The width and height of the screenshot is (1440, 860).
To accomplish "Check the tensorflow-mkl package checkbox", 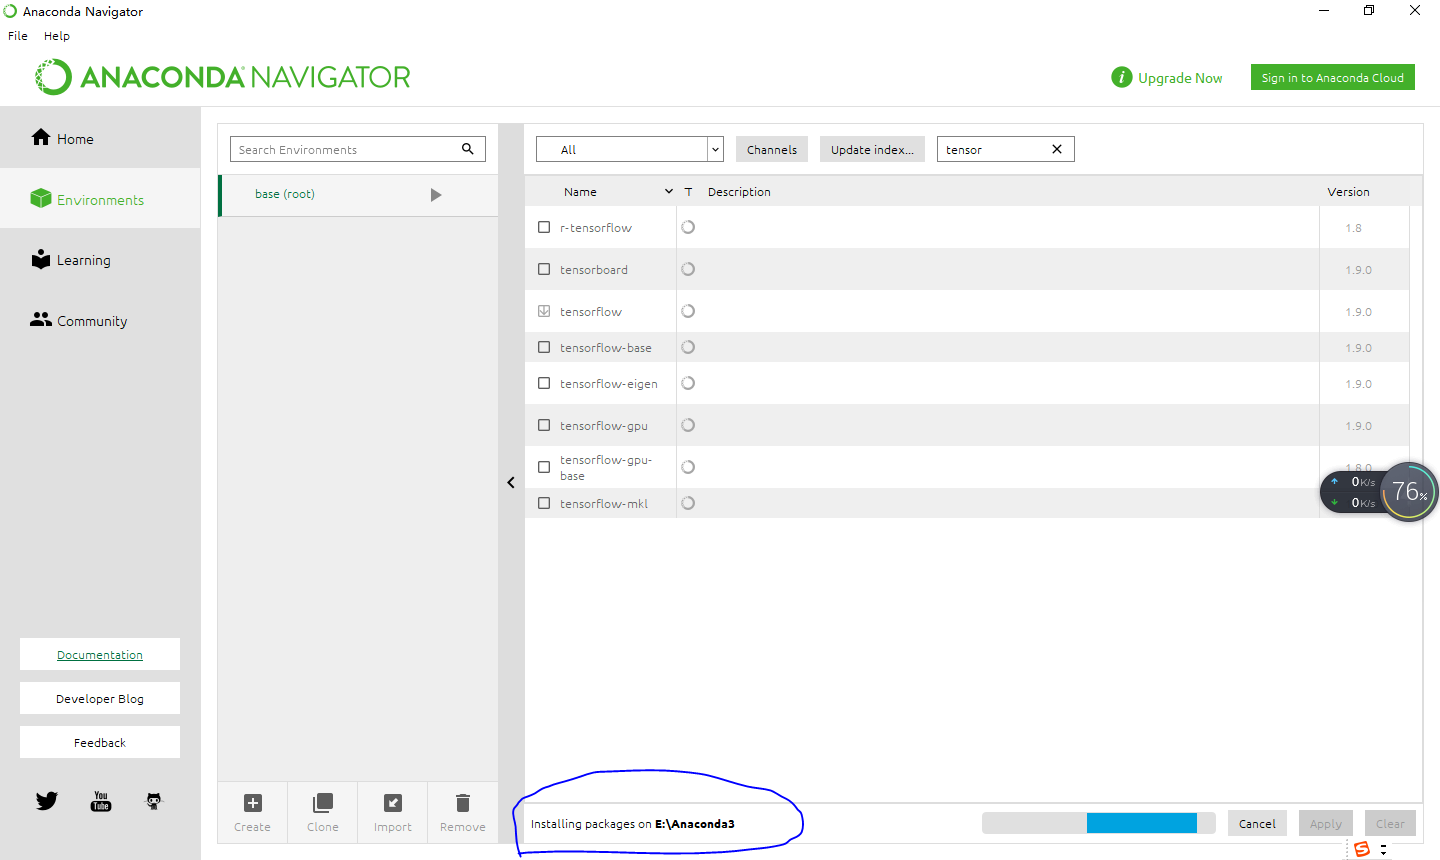I will tap(544, 503).
